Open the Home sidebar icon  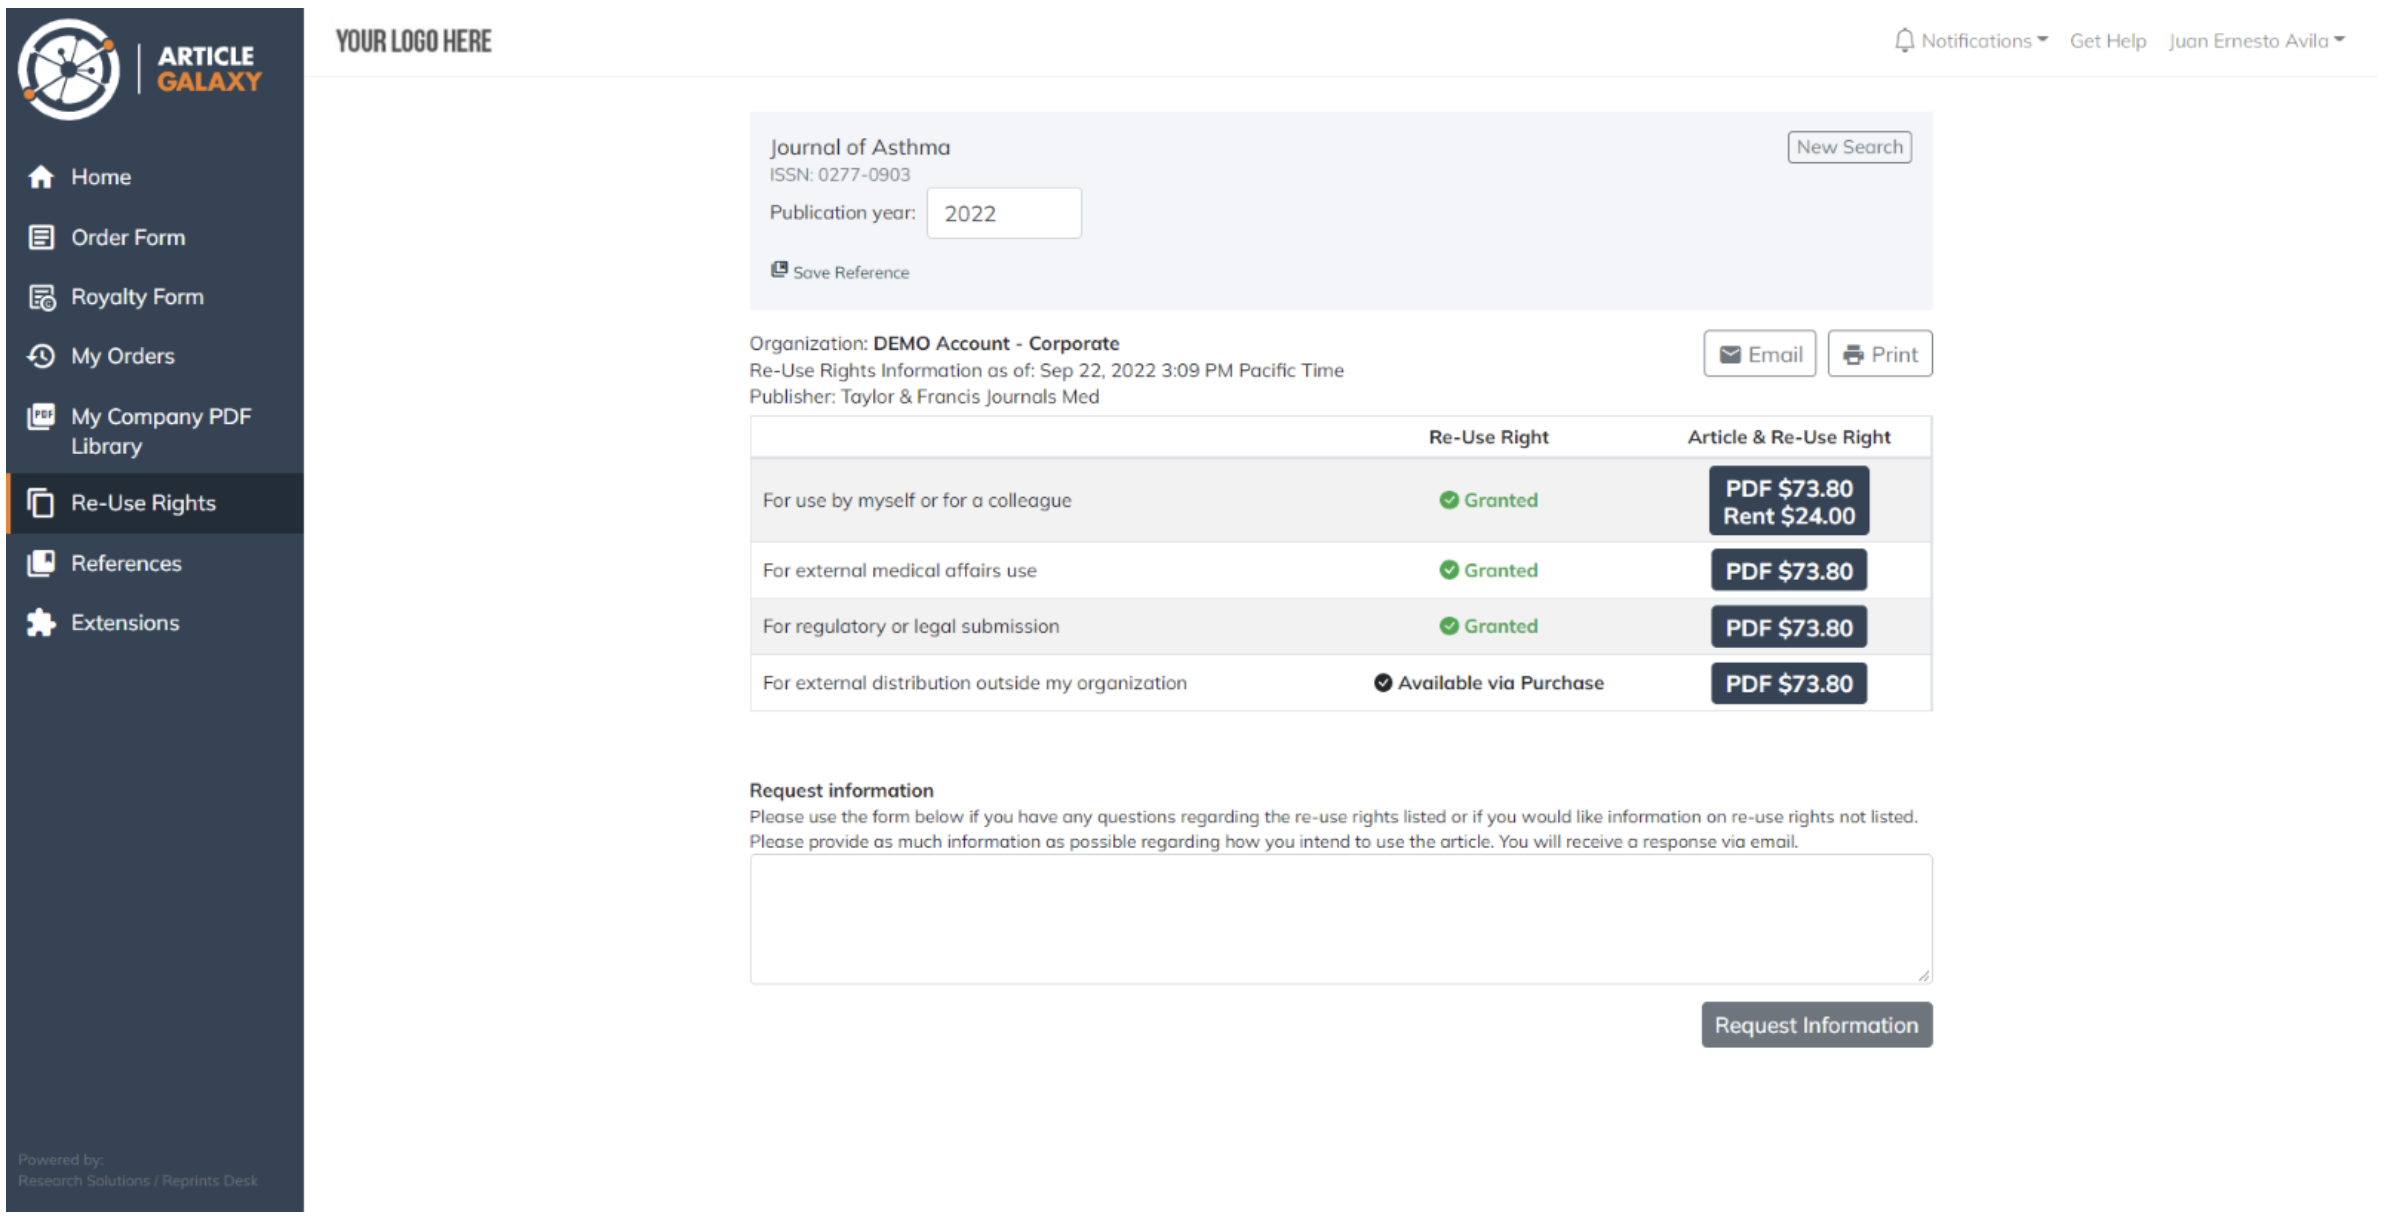pyautogui.click(x=41, y=177)
